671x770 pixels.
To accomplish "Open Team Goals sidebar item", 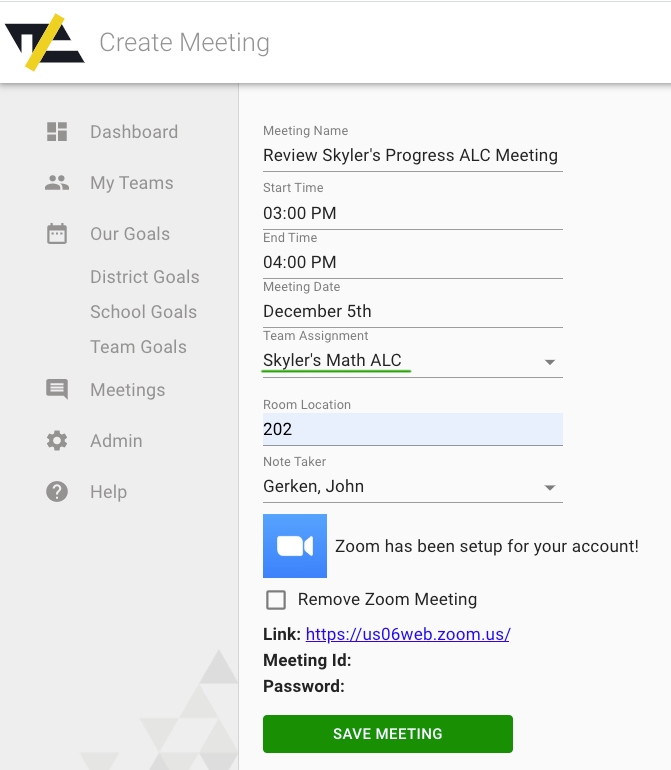I will (139, 347).
